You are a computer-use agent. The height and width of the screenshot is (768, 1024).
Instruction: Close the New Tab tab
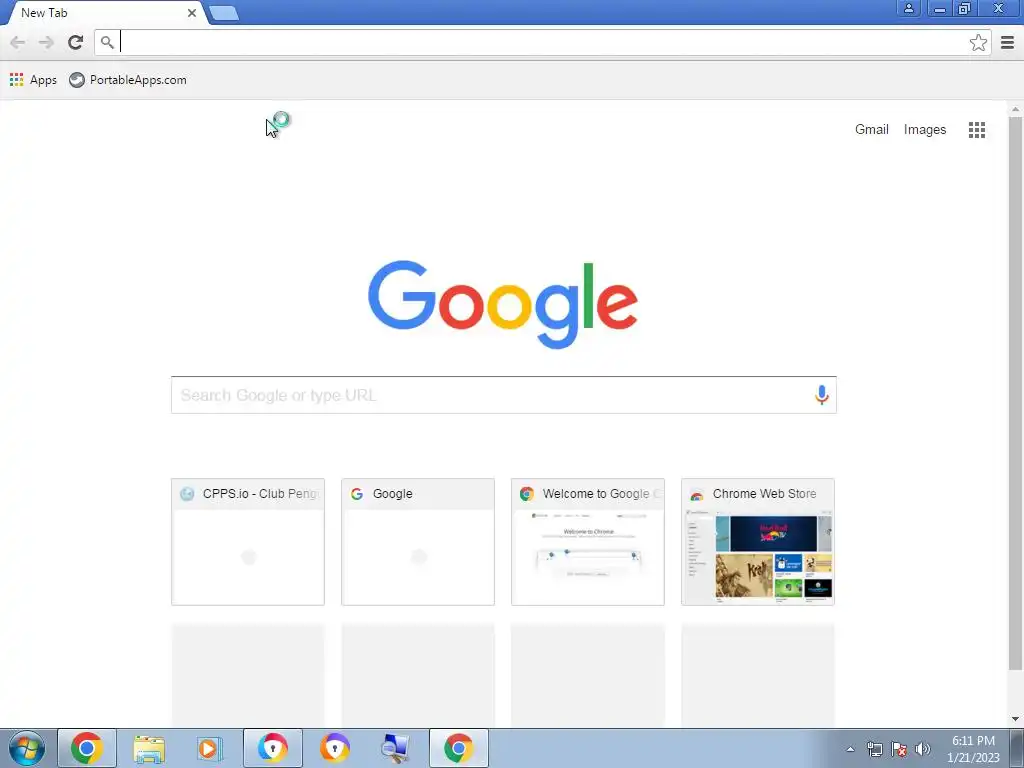click(x=191, y=13)
